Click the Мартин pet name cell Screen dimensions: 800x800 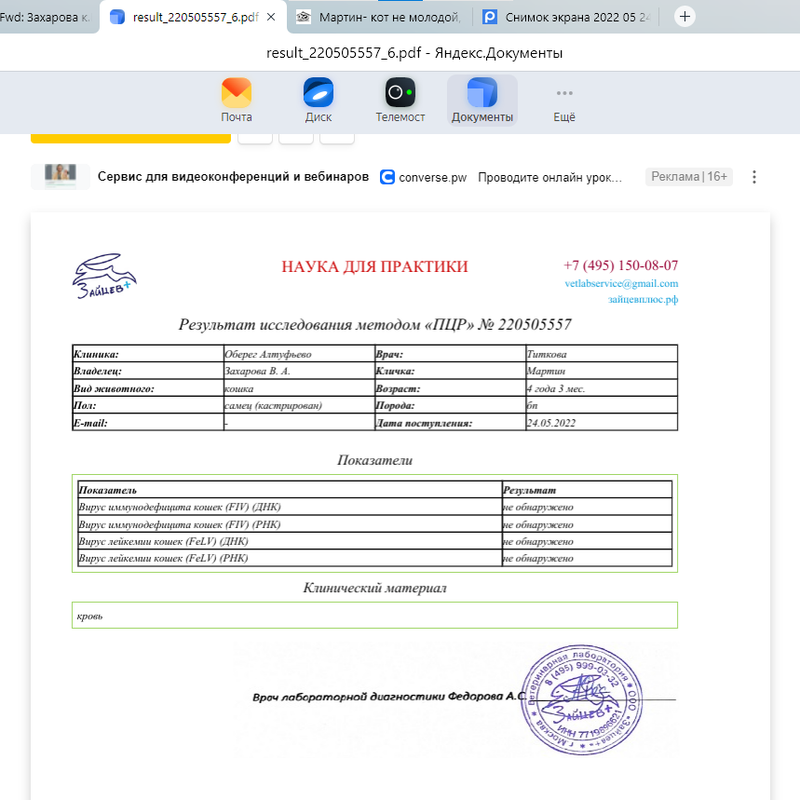coord(602,371)
